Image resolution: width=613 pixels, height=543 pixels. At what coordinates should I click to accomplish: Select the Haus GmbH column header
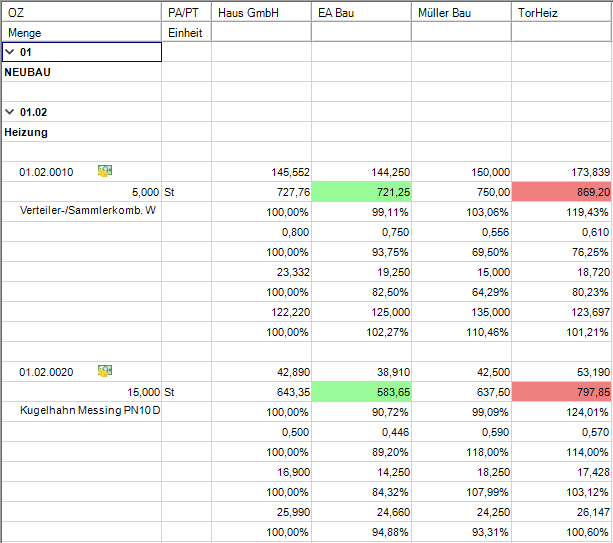261,12
